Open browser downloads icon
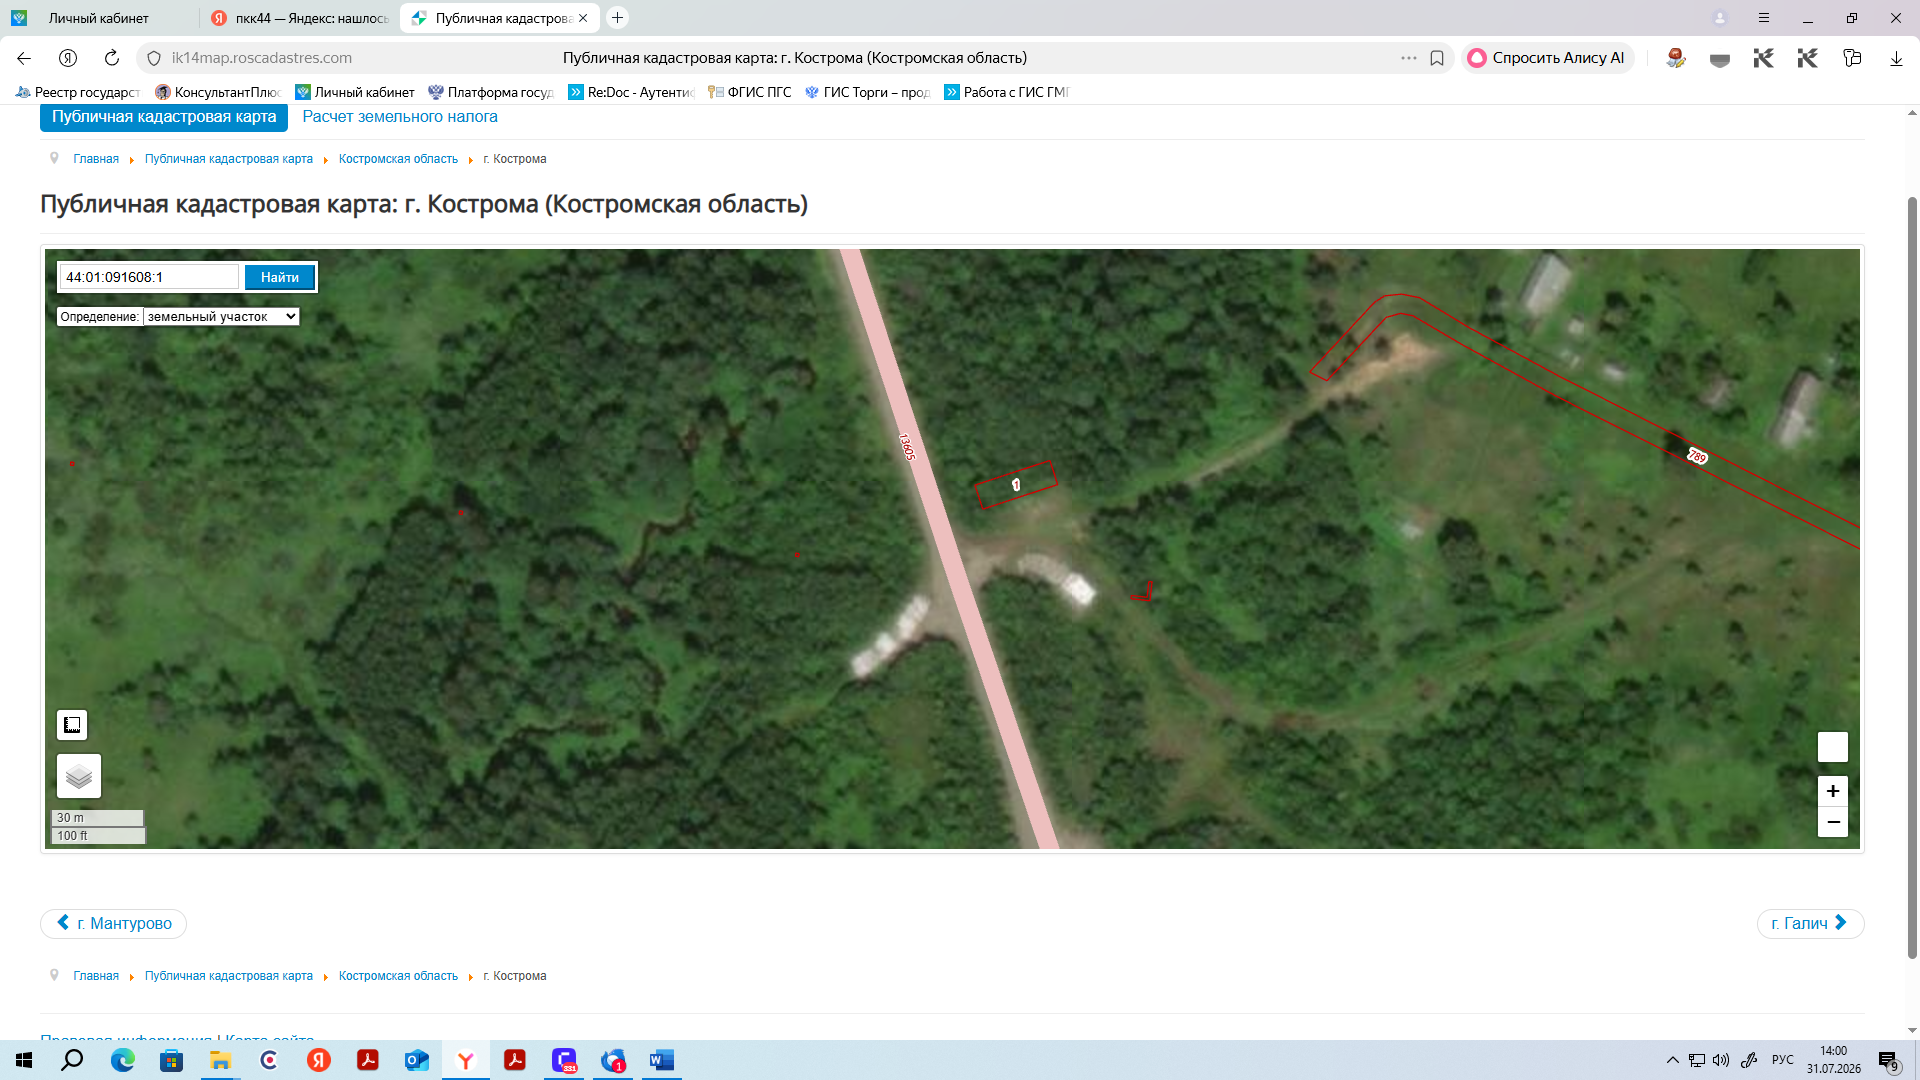The height and width of the screenshot is (1080, 1920). pyautogui.click(x=1896, y=58)
